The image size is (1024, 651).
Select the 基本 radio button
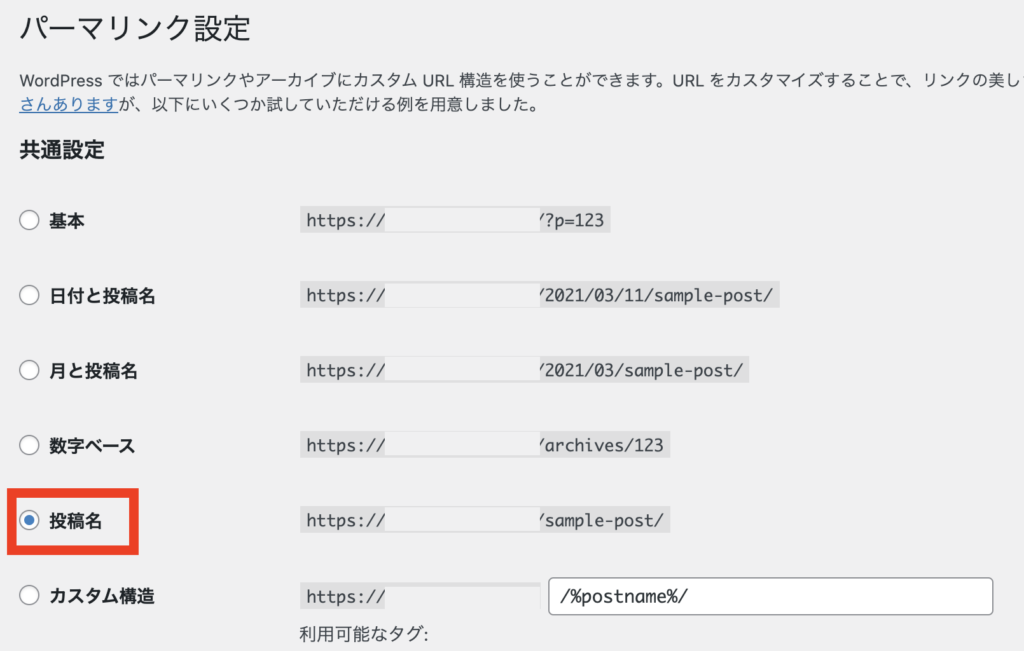point(29,221)
